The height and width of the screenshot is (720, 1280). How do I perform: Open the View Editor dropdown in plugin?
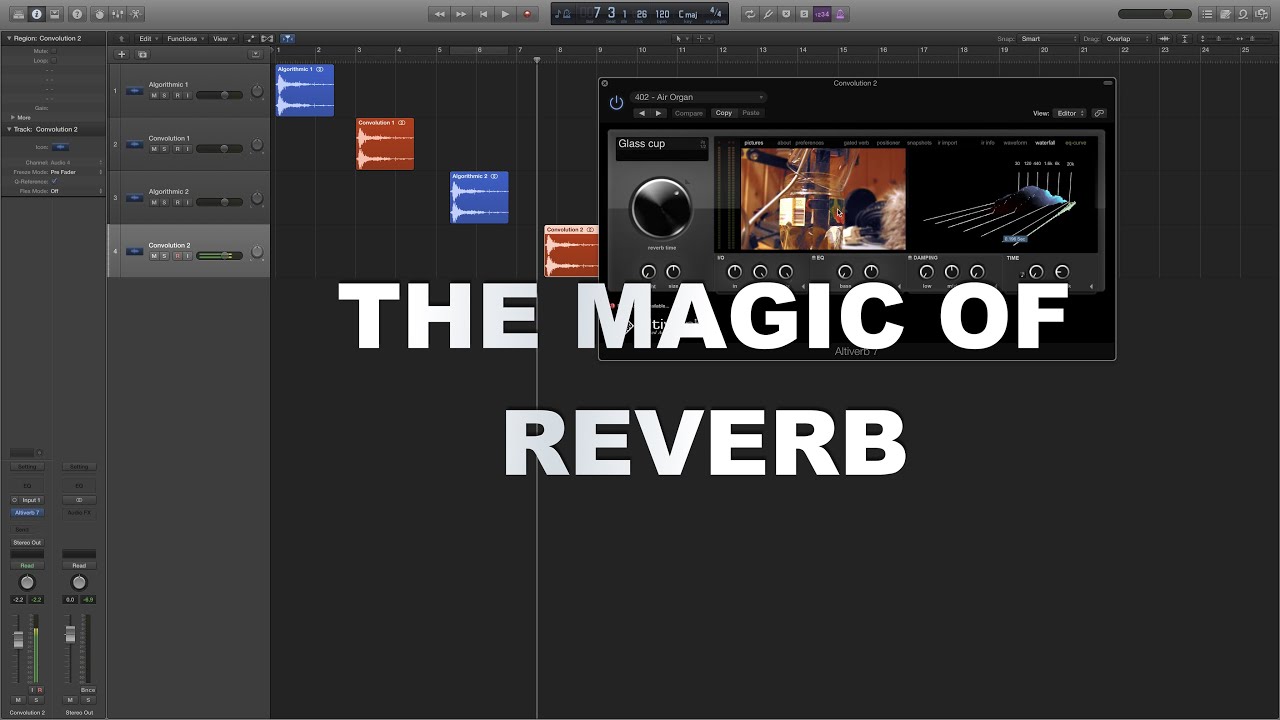1071,113
